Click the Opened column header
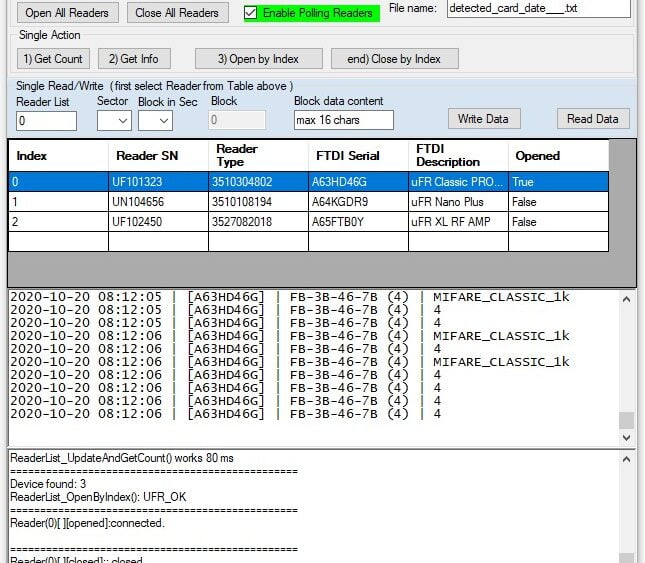645x563 pixels. (559, 156)
